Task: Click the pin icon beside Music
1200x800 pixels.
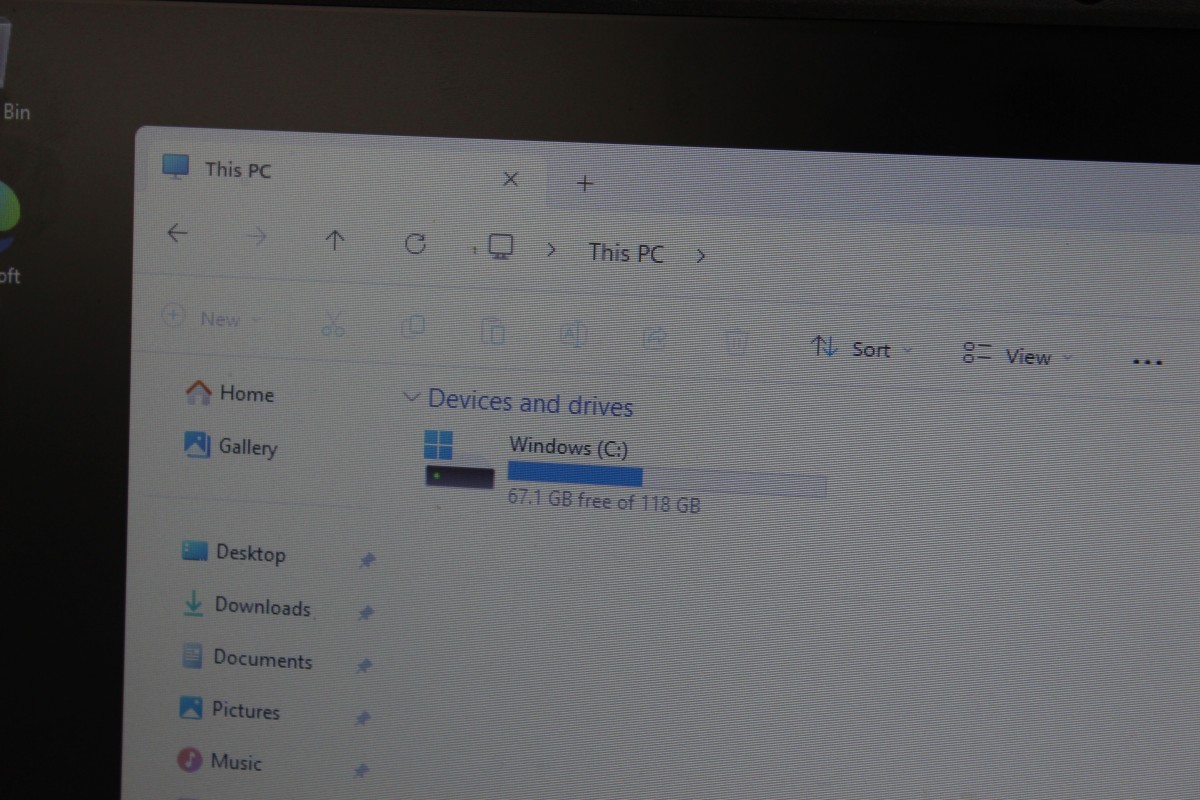Action: click(361, 770)
